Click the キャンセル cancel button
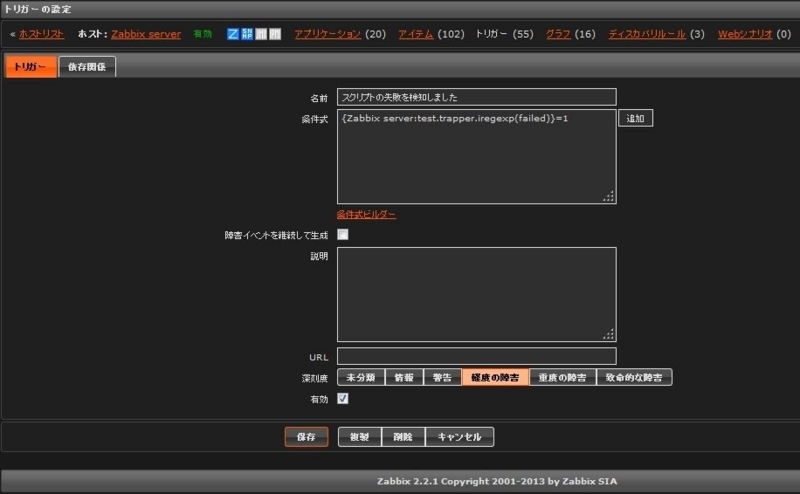 (459, 437)
